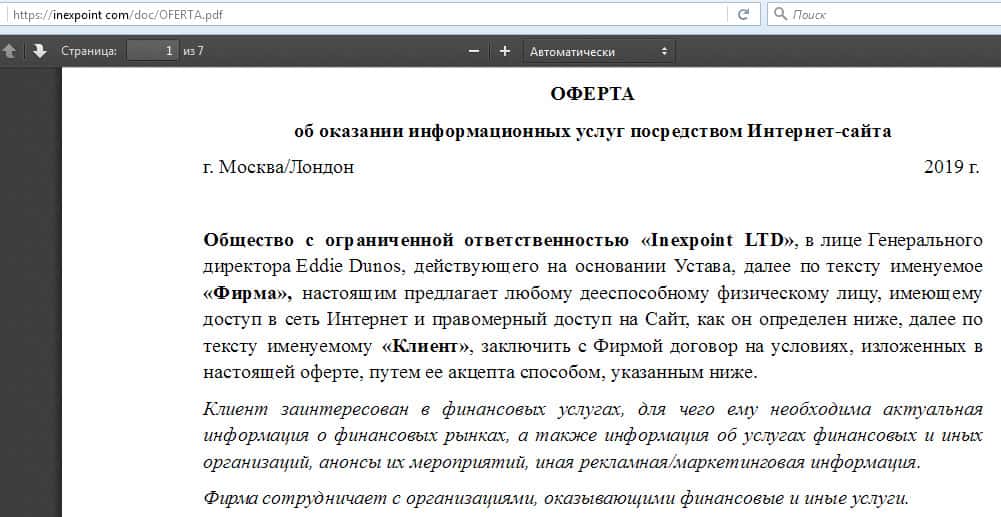
Task: Click the search magnifier icon
Action: (780, 13)
